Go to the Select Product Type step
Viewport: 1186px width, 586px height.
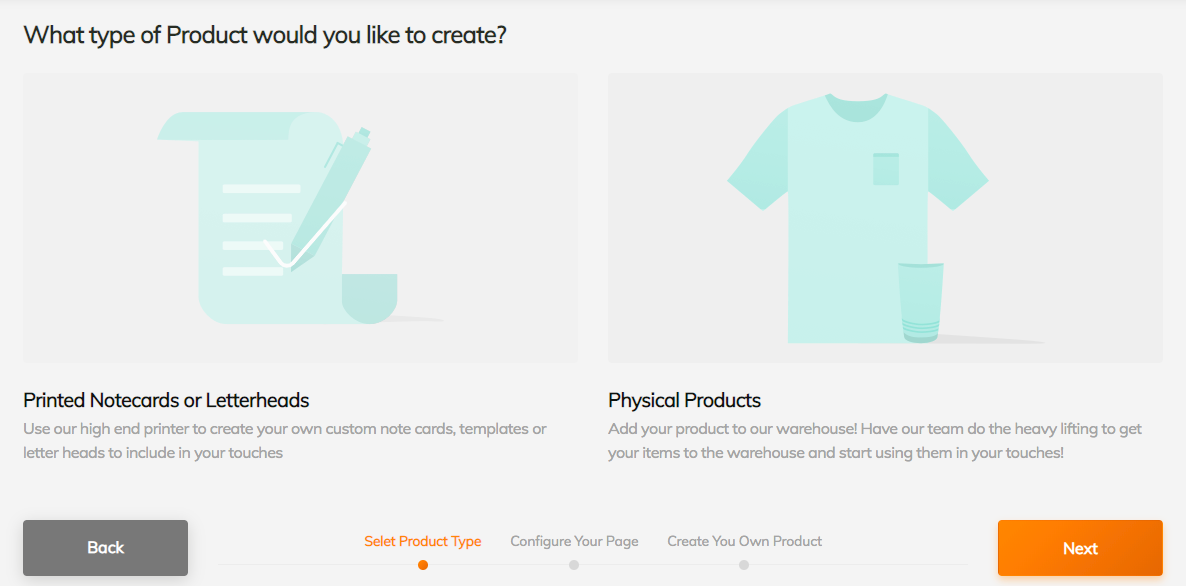coord(422,541)
